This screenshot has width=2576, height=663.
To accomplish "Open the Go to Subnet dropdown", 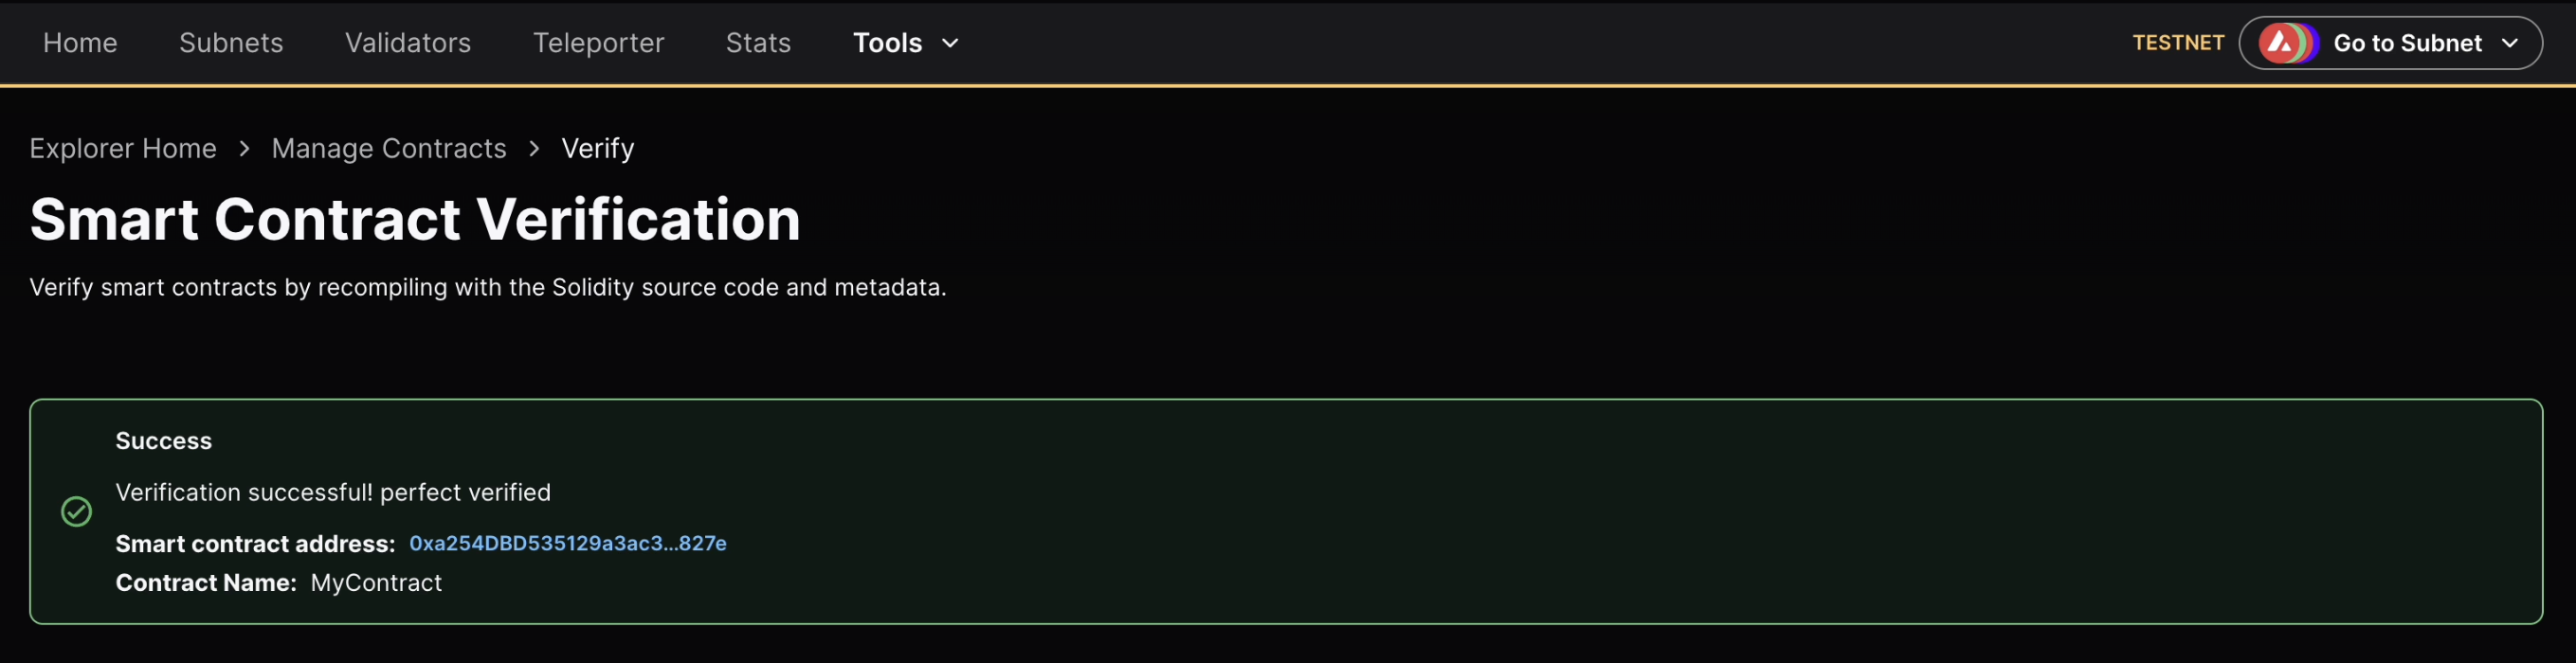I will coord(2406,43).
